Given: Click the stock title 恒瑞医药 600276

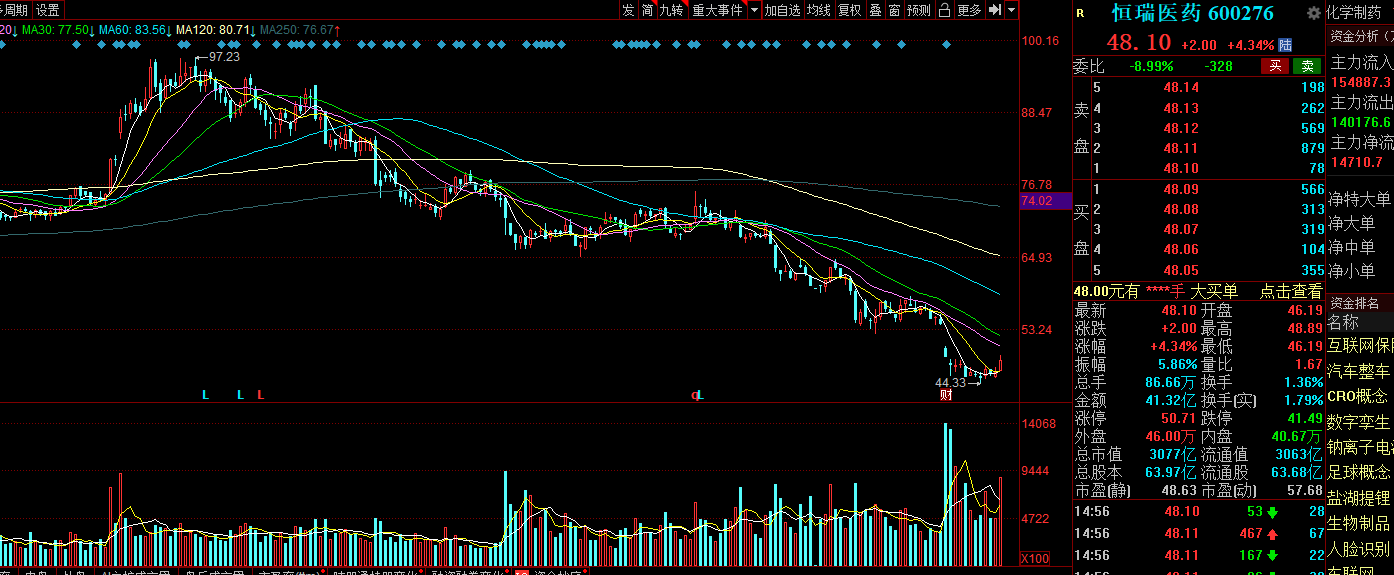Looking at the screenshot, I should tap(1193, 13).
